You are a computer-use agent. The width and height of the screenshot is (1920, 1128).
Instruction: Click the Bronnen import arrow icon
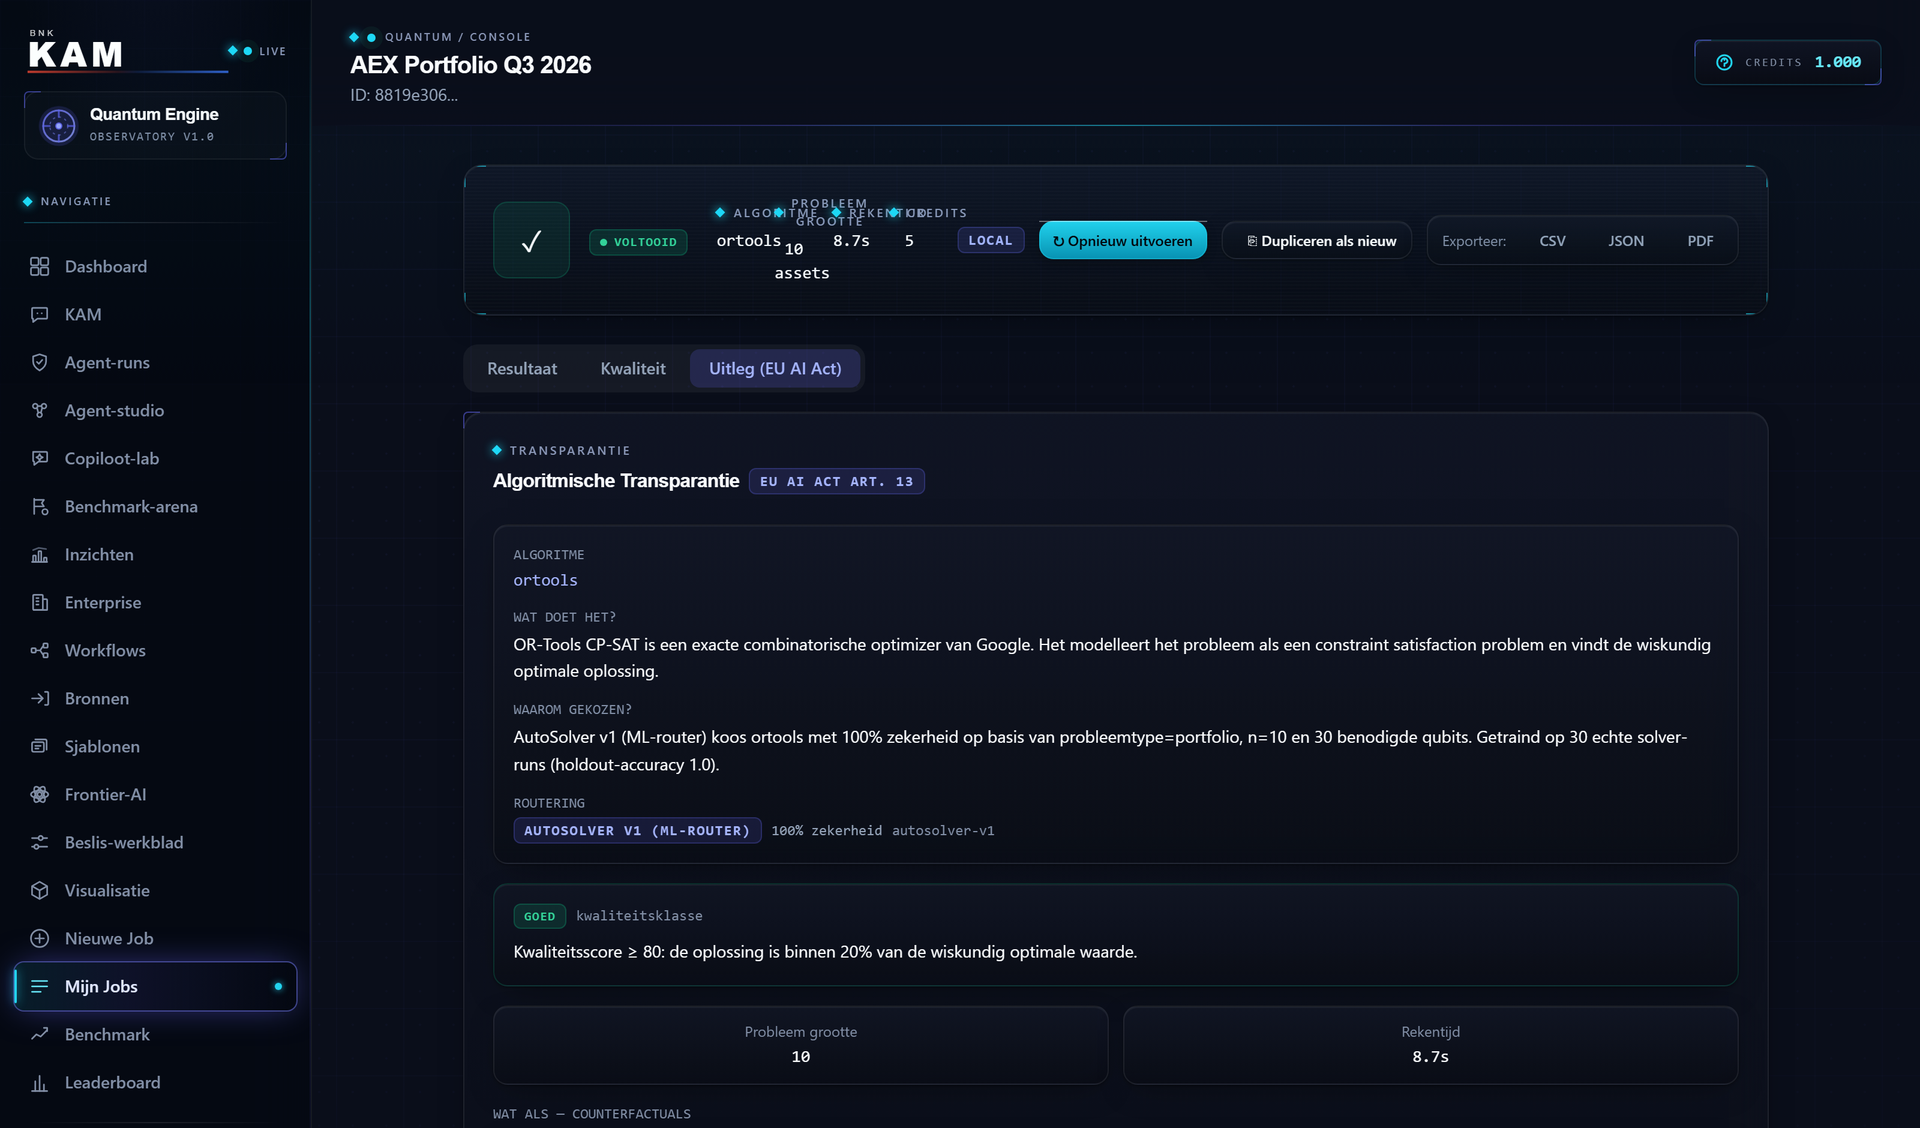(39, 698)
